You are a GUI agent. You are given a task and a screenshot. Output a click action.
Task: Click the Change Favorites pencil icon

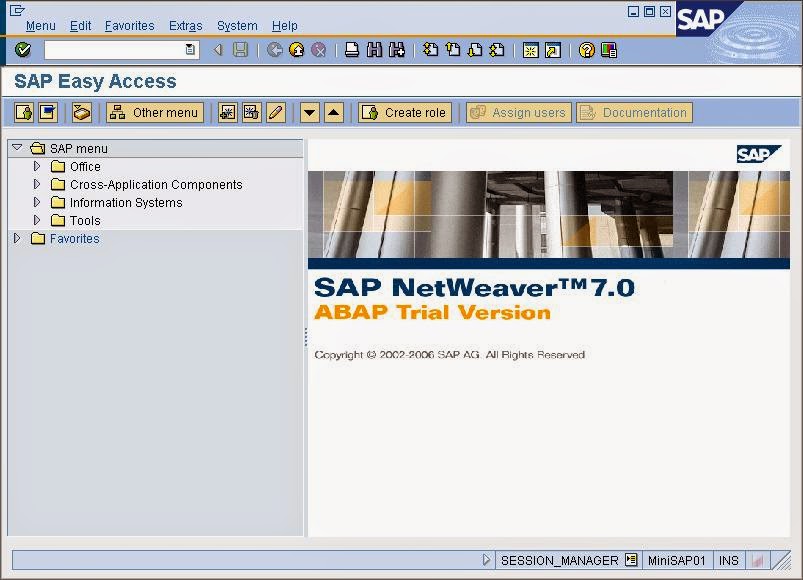(276, 113)
